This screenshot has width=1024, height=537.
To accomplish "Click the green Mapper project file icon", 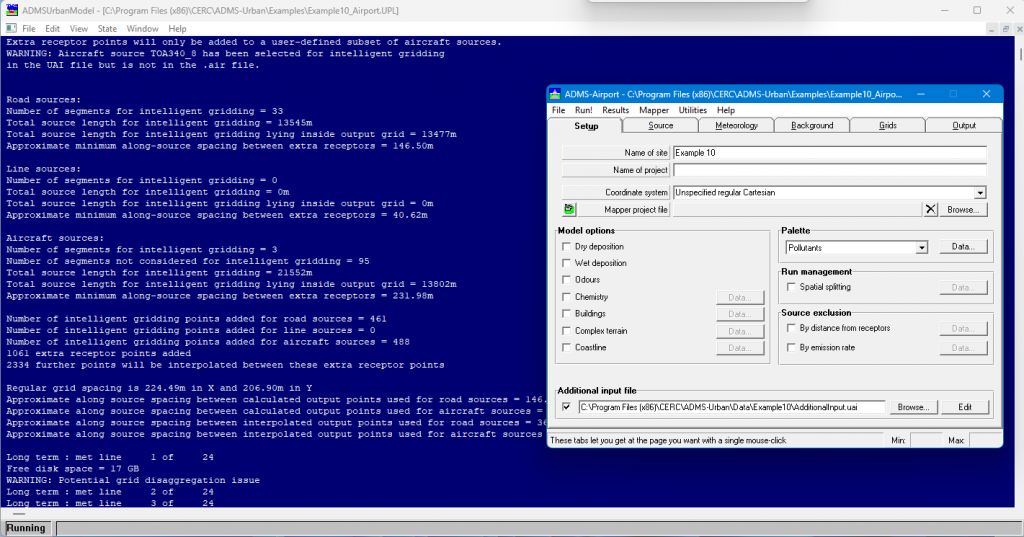I will 569,209.
